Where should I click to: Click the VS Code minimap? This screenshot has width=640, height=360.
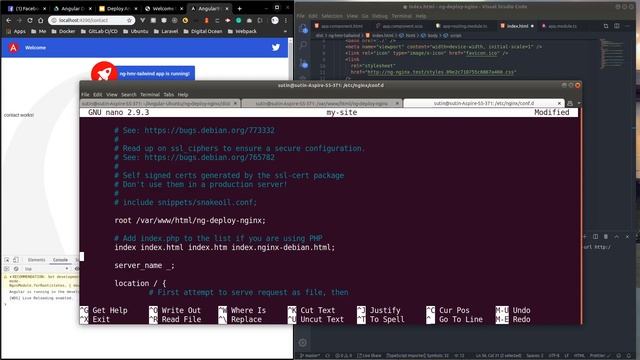611,53
